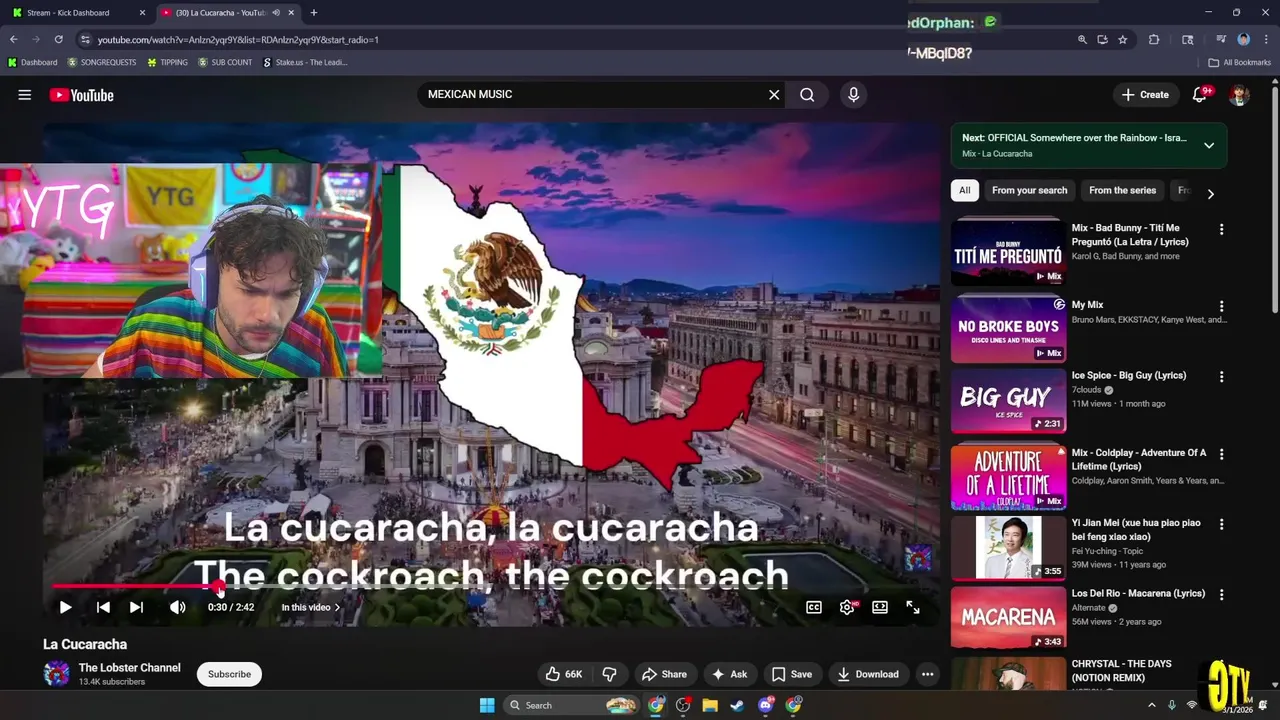Screen dimensions: 1280x720
Task: Subscribe to The Lobster Channel
Action: coord(229,674)
